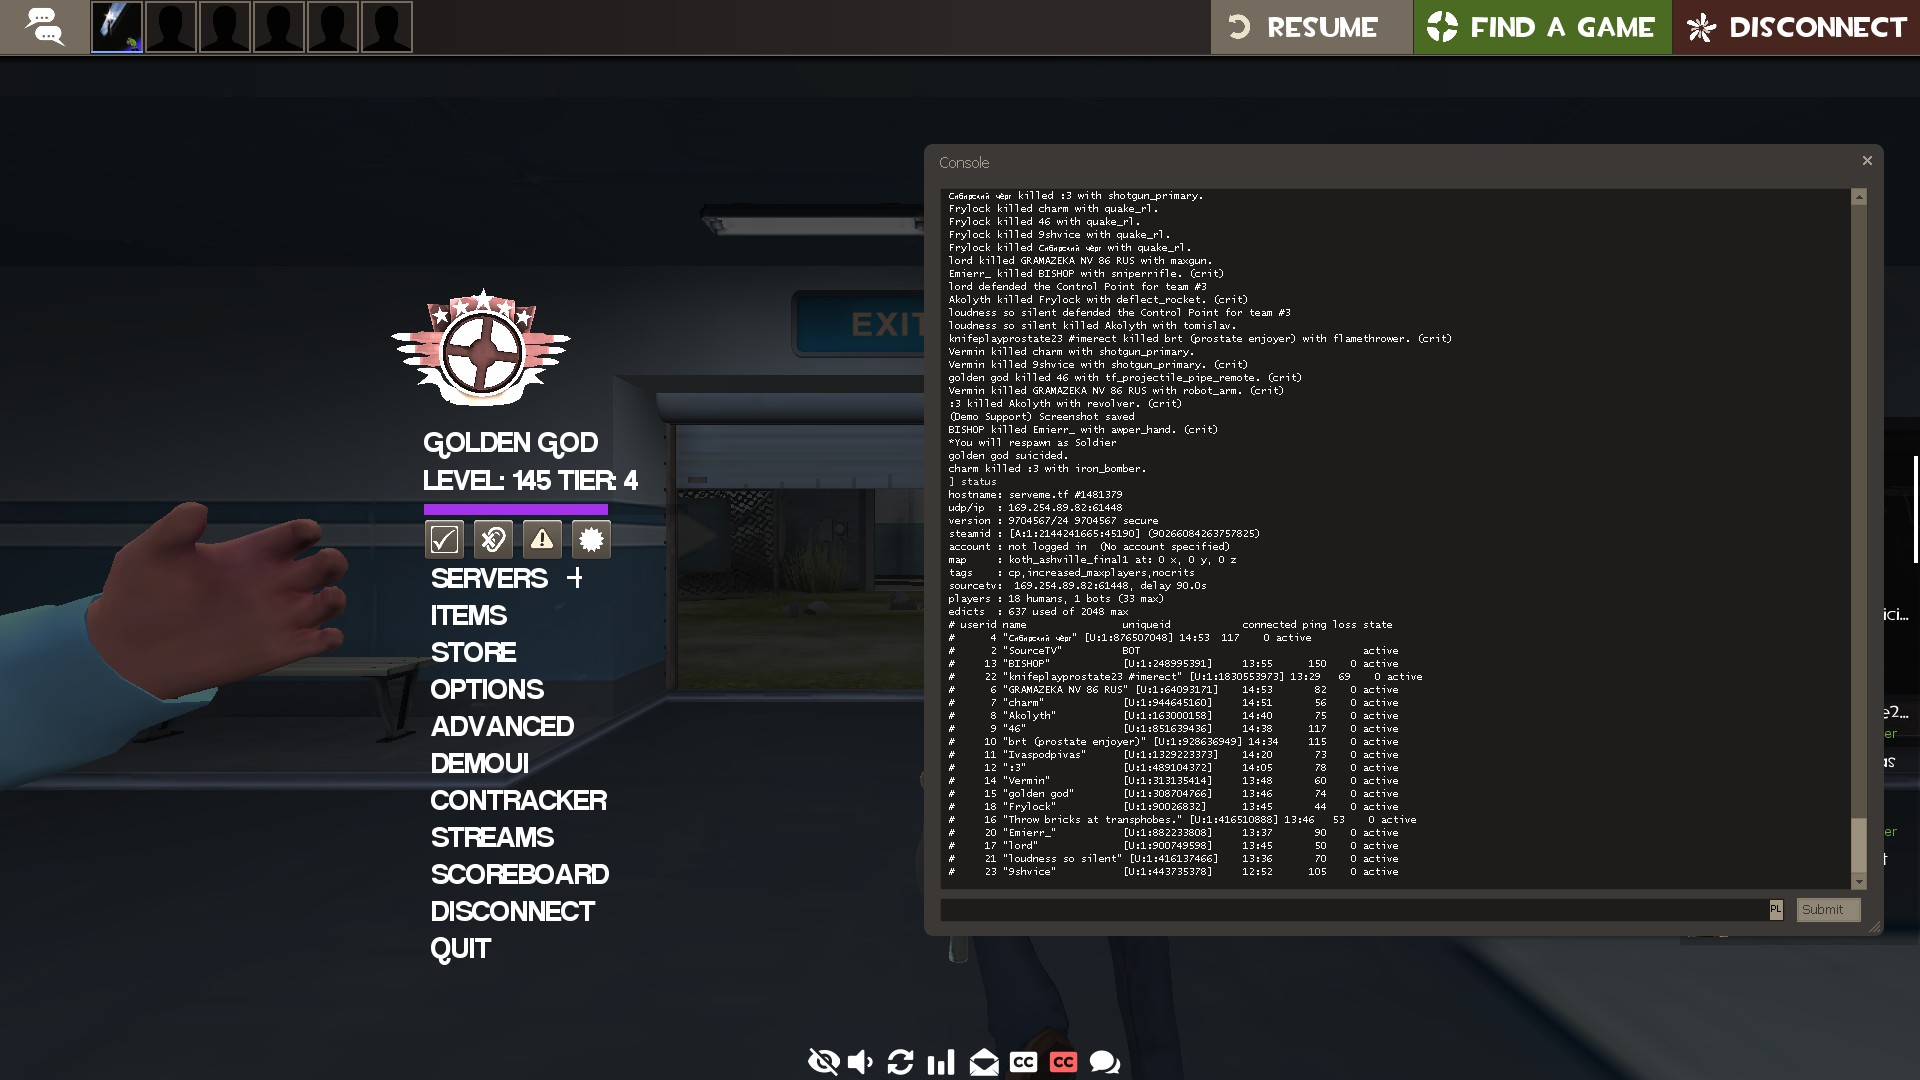Click the open envelope mail icon

coord(983,1062)
